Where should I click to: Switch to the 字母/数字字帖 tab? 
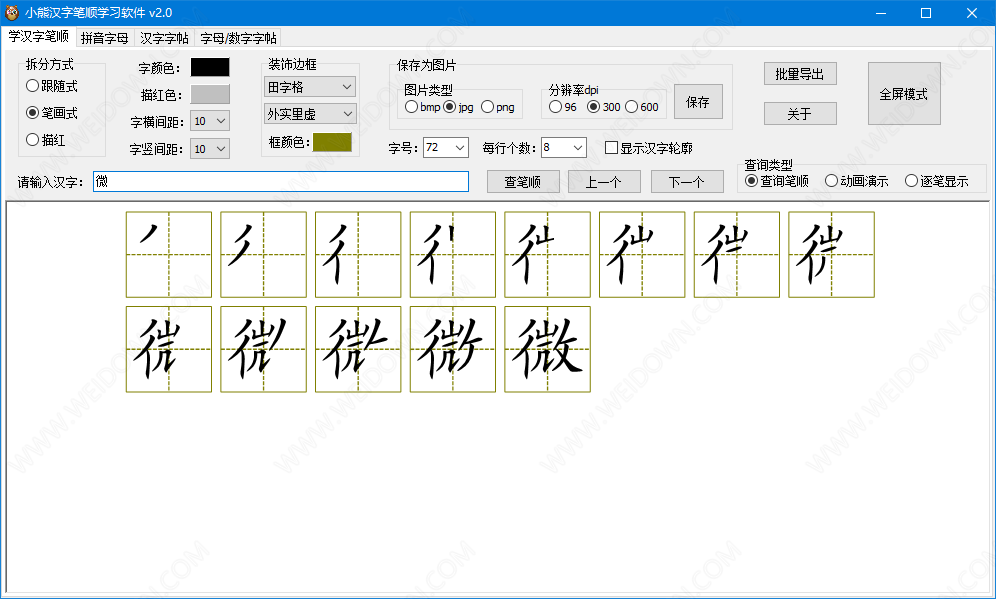(238, 38)
